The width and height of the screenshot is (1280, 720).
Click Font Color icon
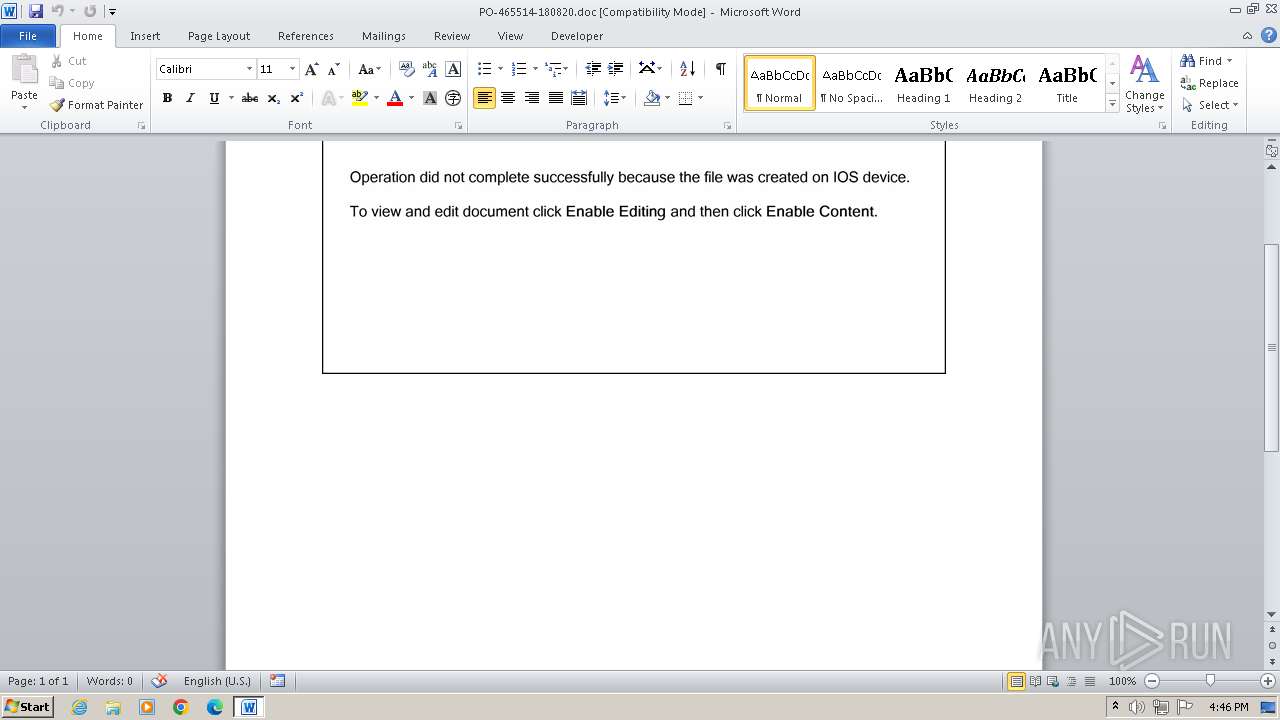click(395, 98)
